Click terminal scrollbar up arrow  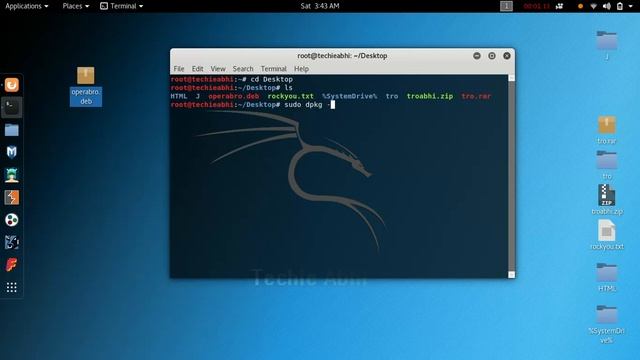[x=511, y=78]
